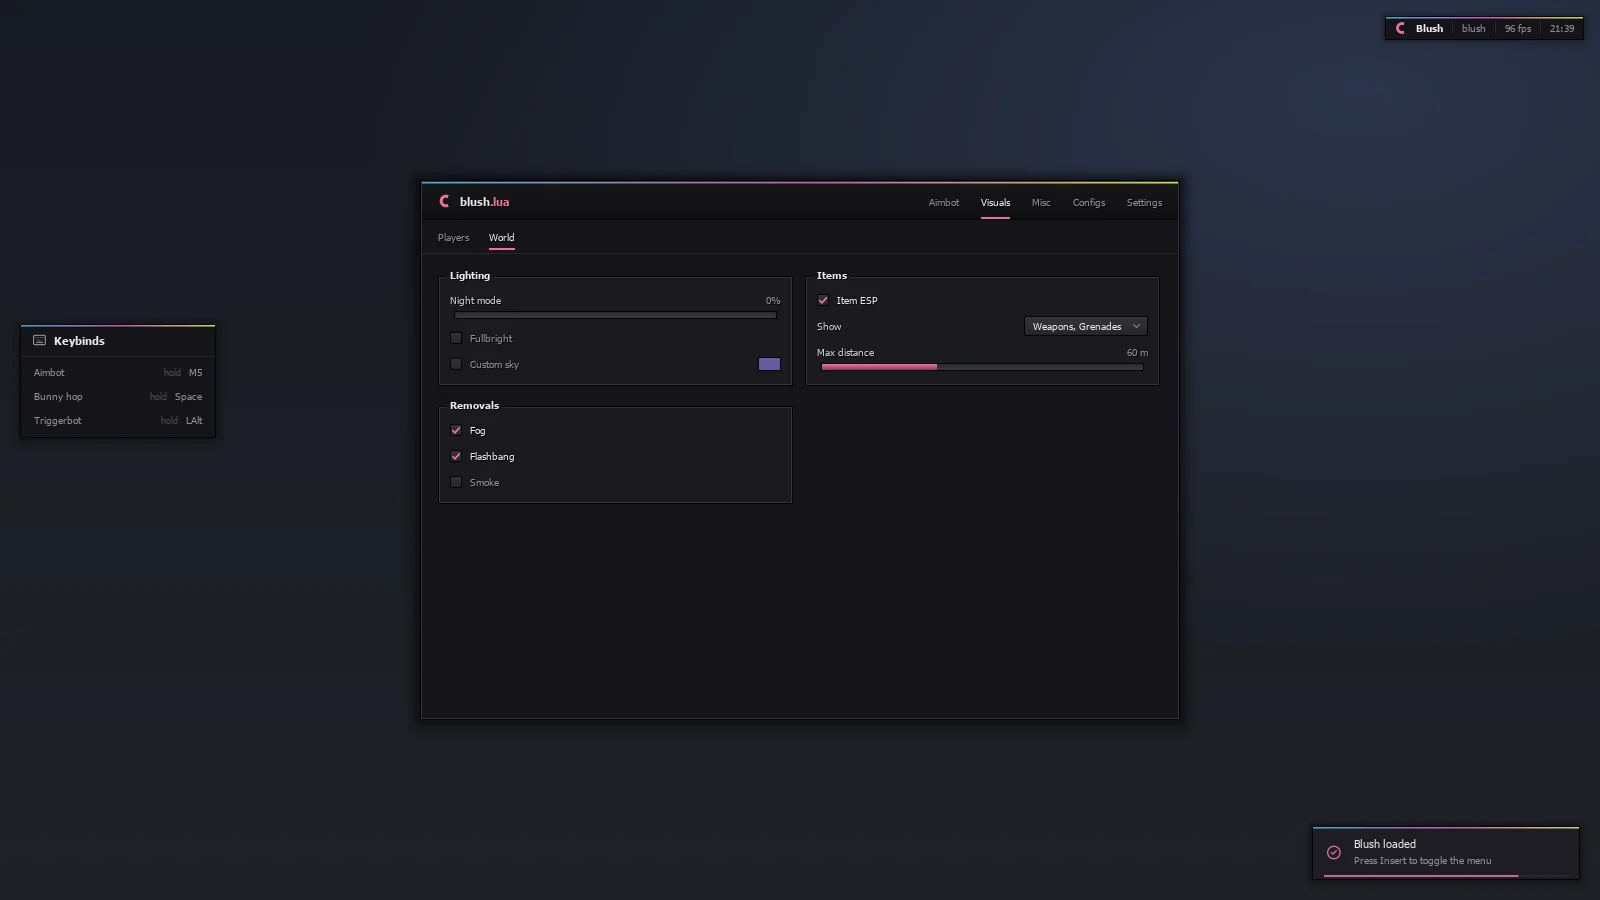Click the Blush crescent icon in watermark bar
This screenshot has height=900, width=1600.
1400,29
